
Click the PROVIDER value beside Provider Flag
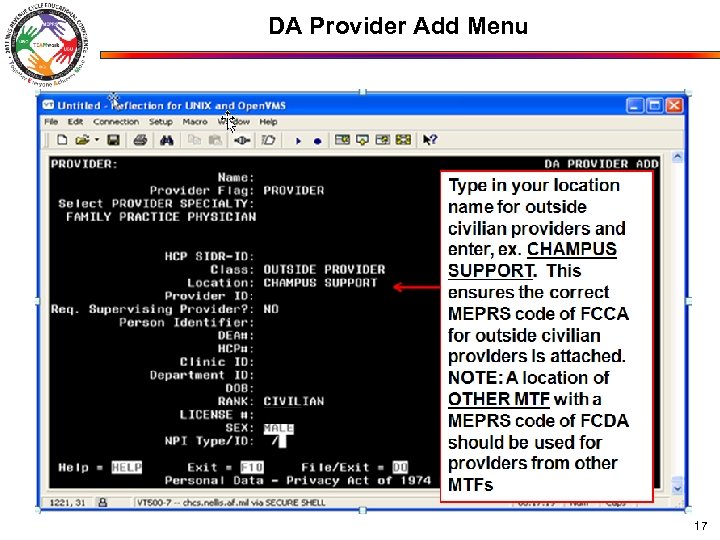click(x=293, y=190)
